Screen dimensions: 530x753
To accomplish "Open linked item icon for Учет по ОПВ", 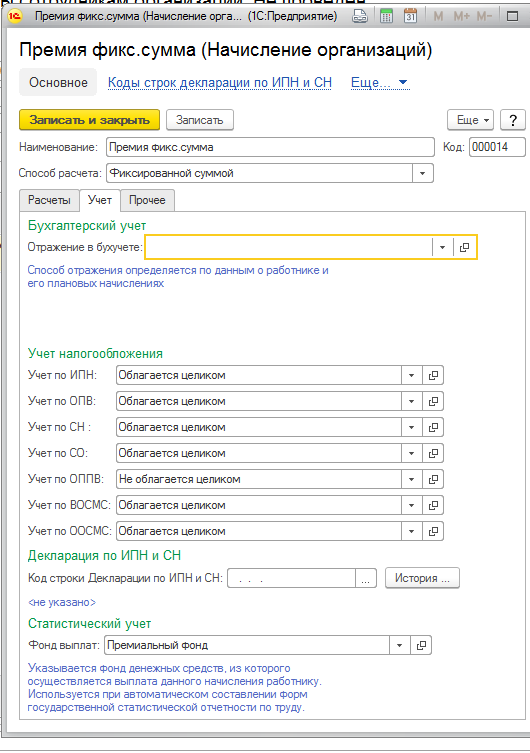I will coord(433,401).
